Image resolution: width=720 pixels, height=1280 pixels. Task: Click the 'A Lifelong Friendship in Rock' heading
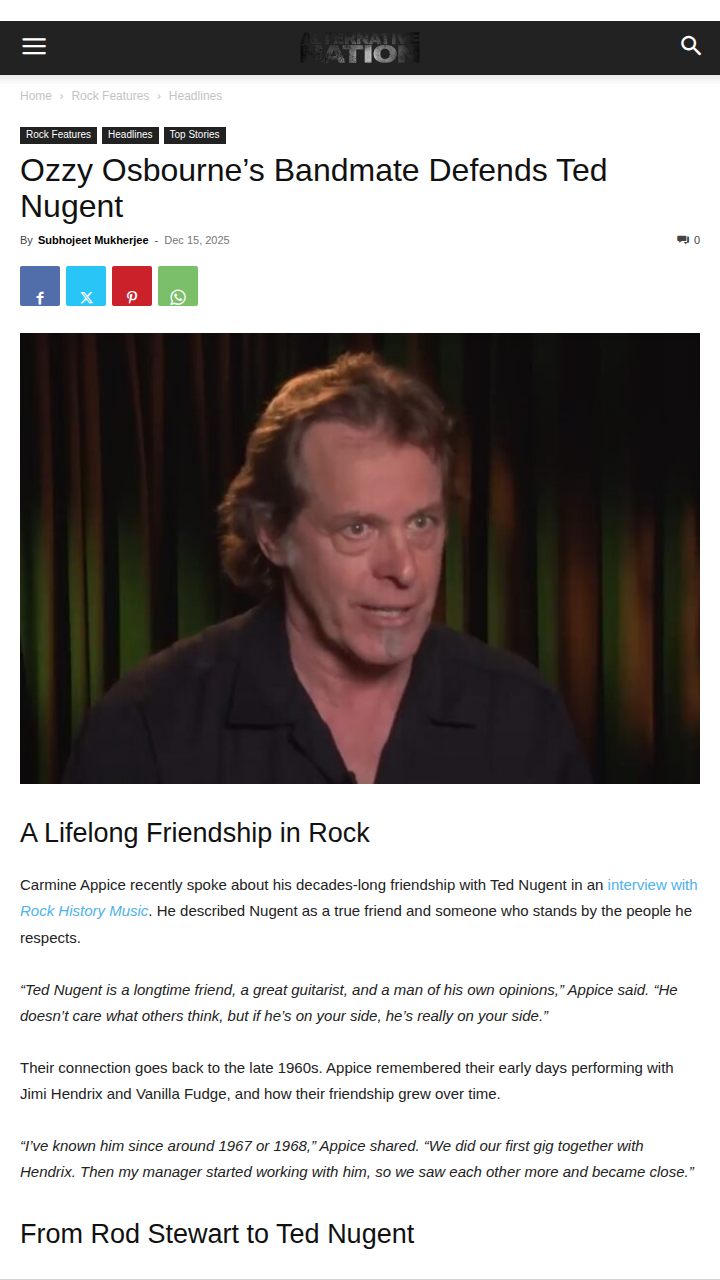tap(195, 833)
